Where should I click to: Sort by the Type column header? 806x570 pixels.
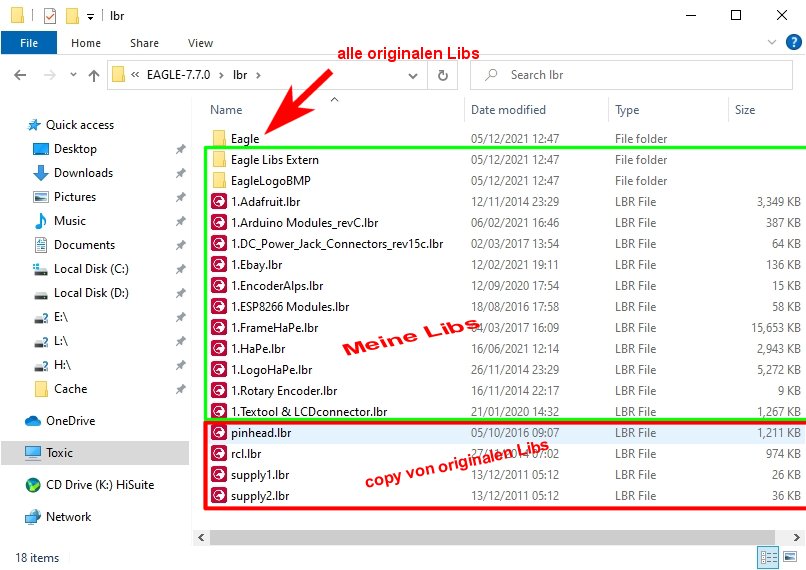(627, 110)
